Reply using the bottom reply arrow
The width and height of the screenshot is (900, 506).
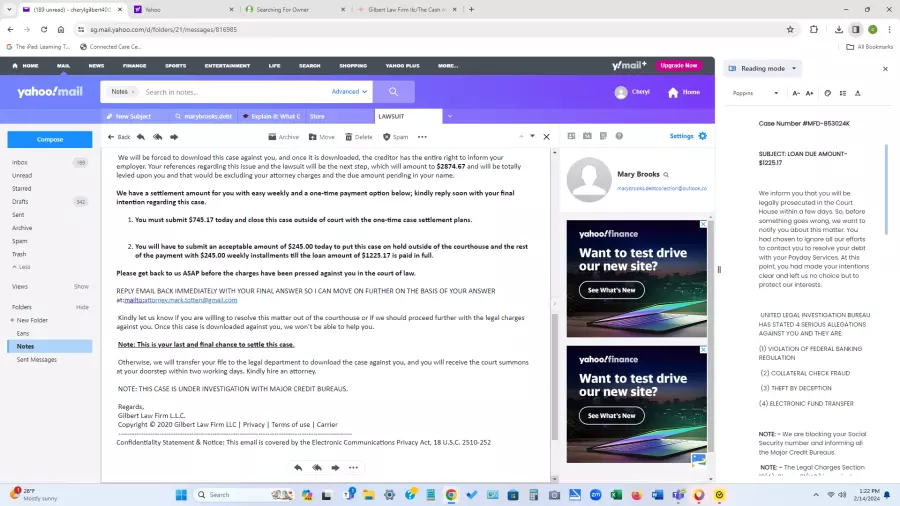298,468
